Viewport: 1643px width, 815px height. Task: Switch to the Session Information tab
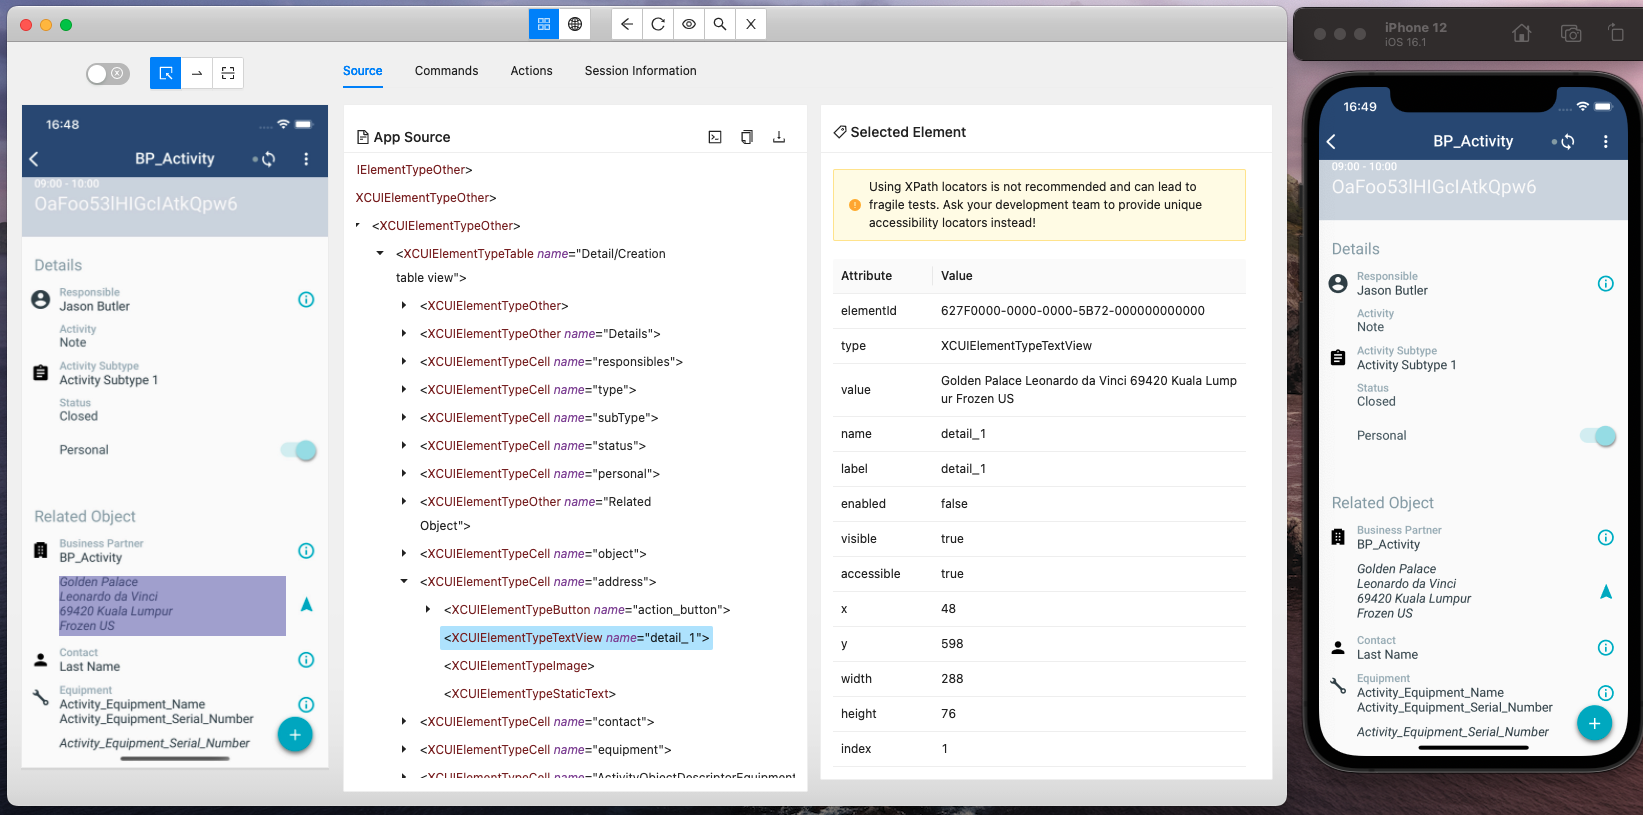pos(640,71)
